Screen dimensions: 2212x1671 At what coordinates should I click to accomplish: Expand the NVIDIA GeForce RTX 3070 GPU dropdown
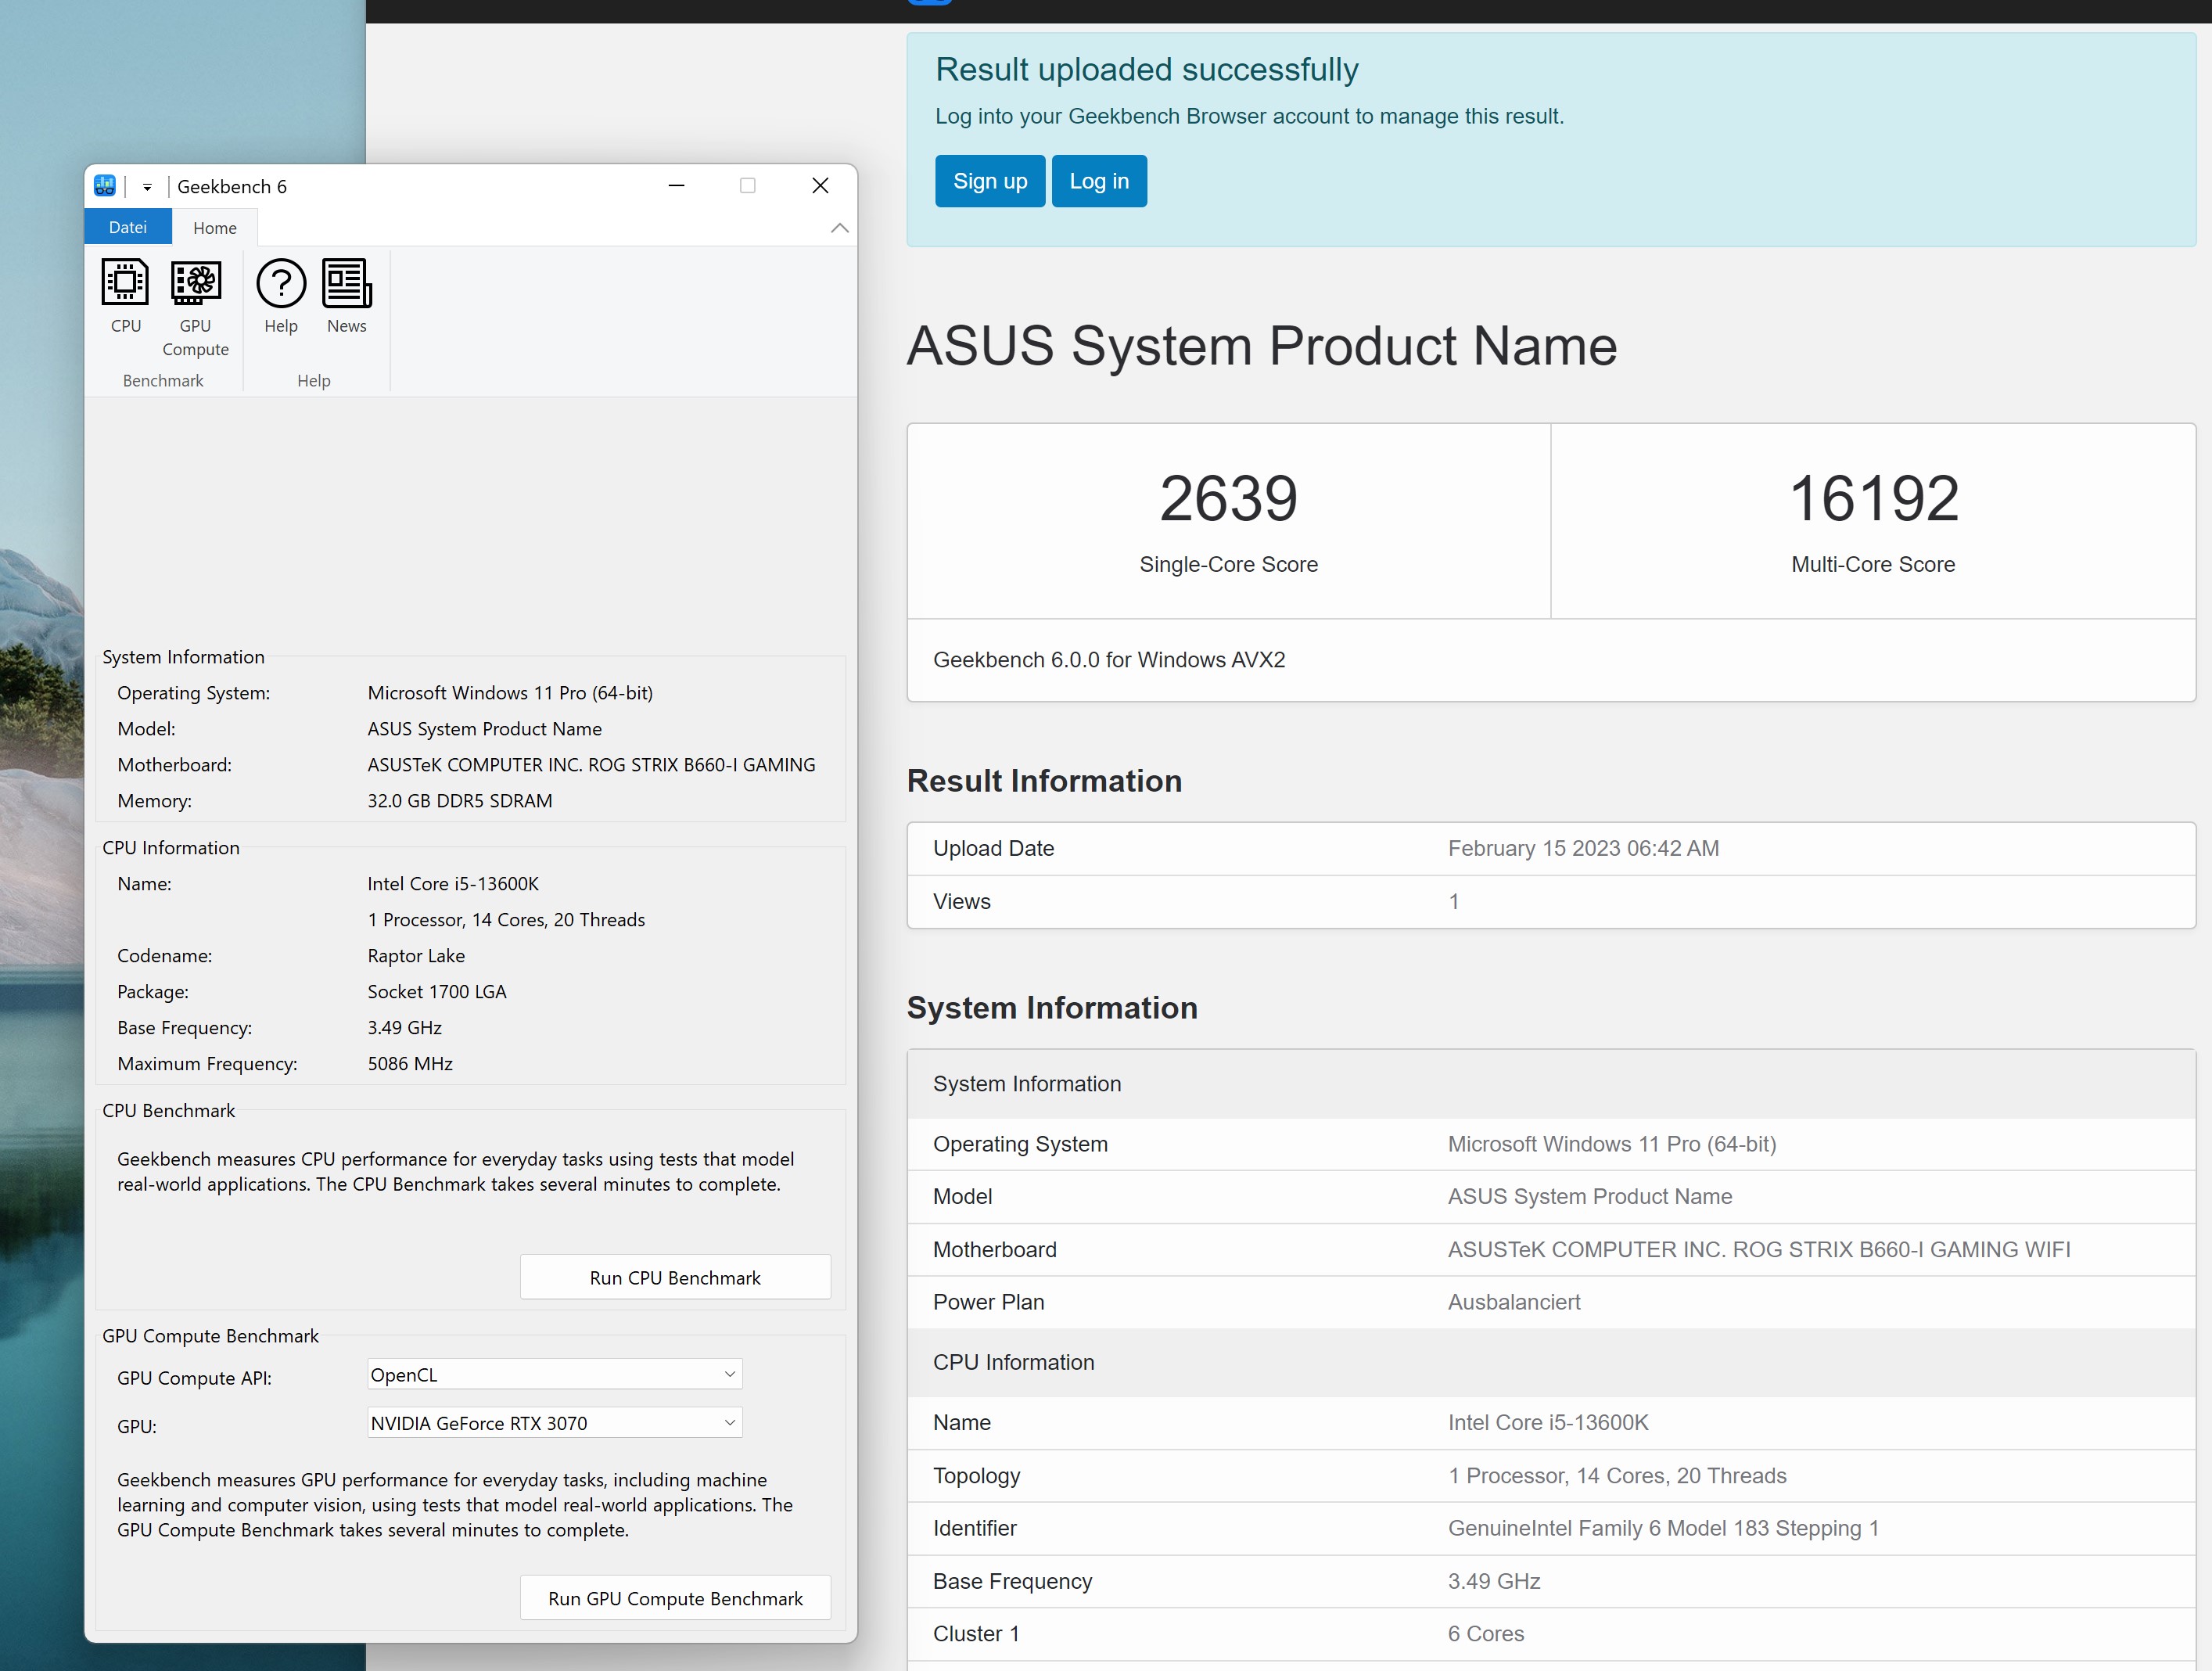555,1422
